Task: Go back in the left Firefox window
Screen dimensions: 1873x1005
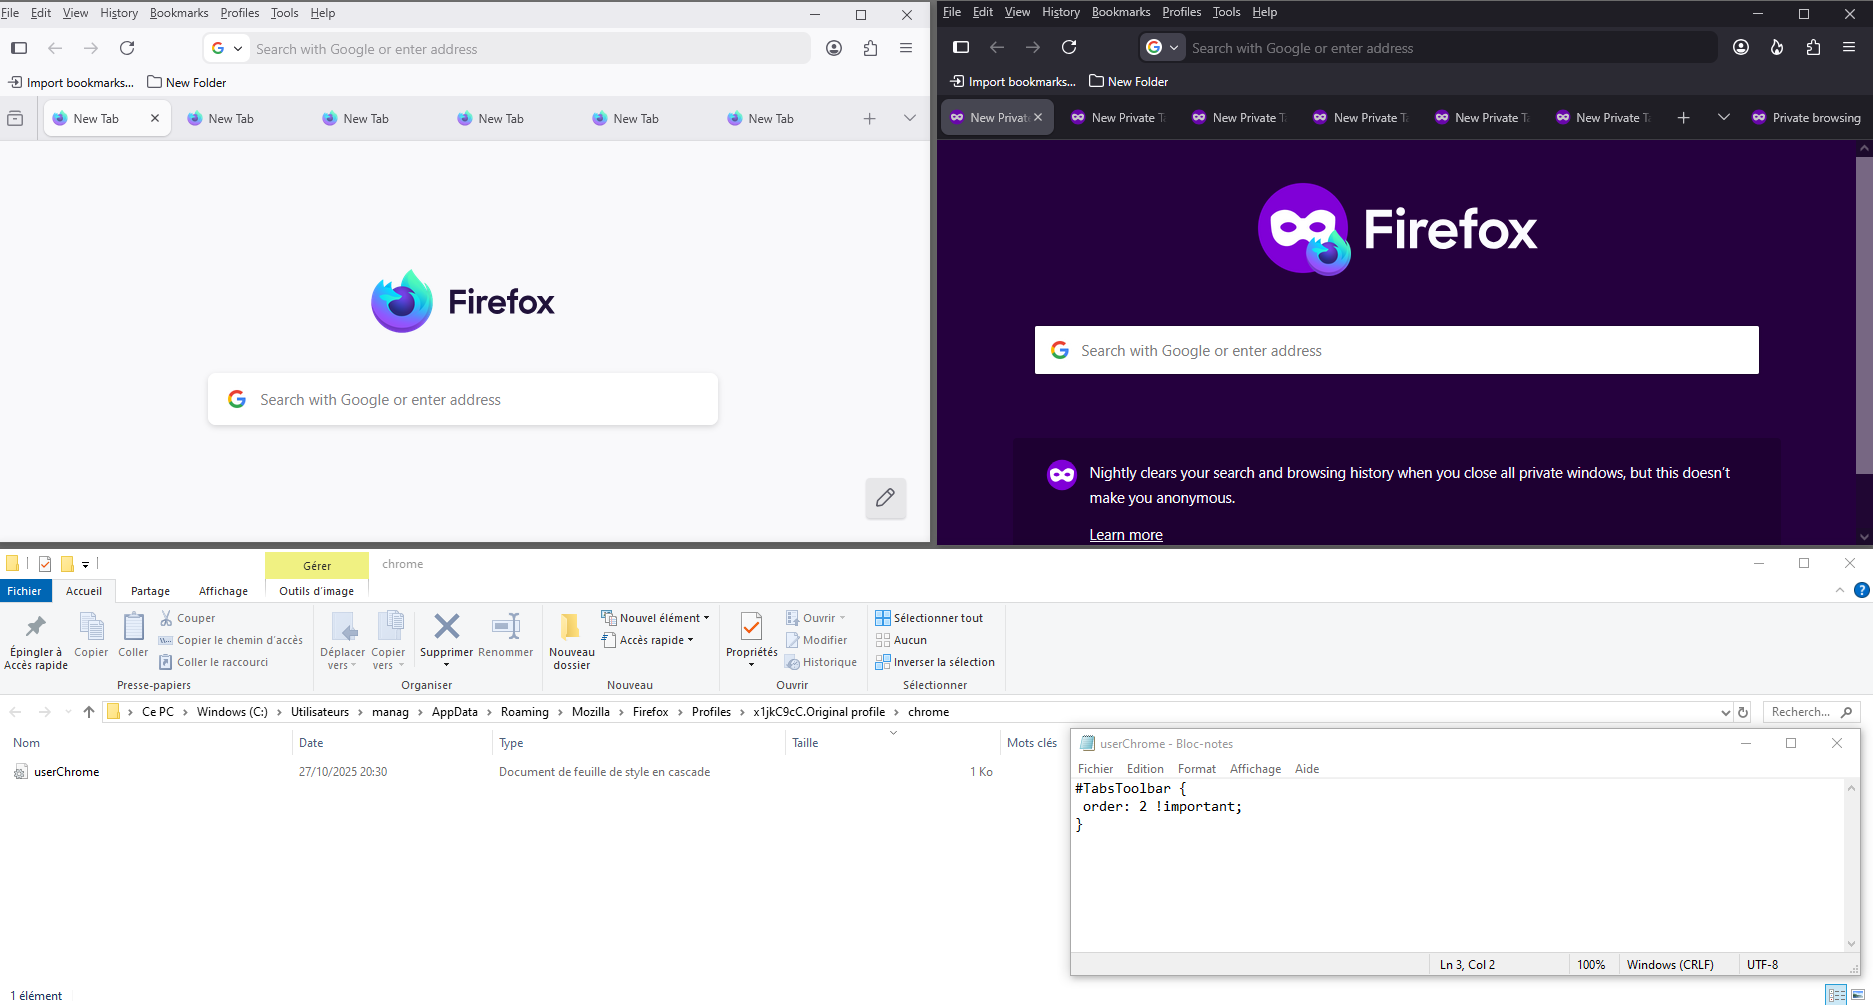Action: coord(55,48)
